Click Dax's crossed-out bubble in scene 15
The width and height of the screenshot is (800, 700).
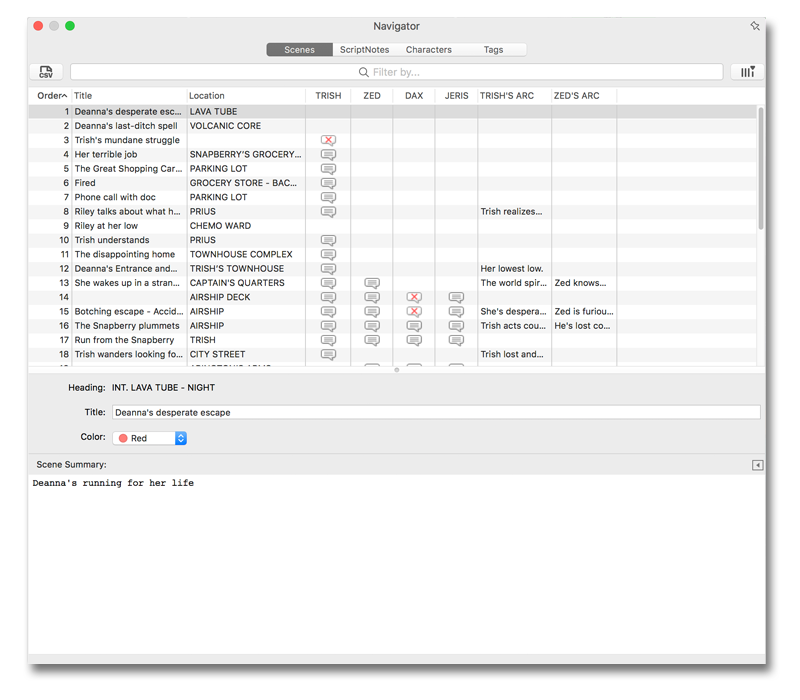click(x=414, y=312)
